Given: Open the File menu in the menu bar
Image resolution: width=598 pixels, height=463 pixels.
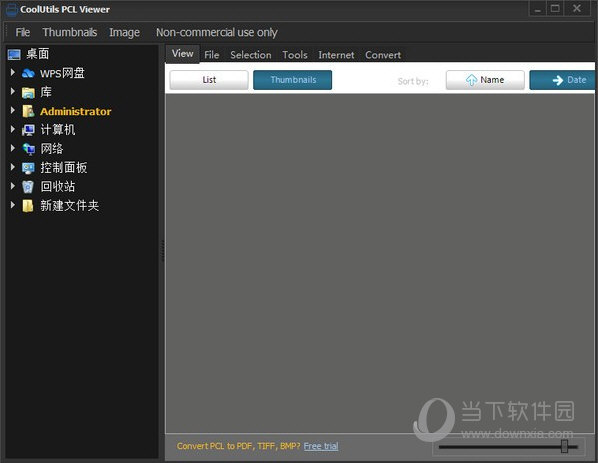Looking at the screenshot, I should (x=23, y=32).
